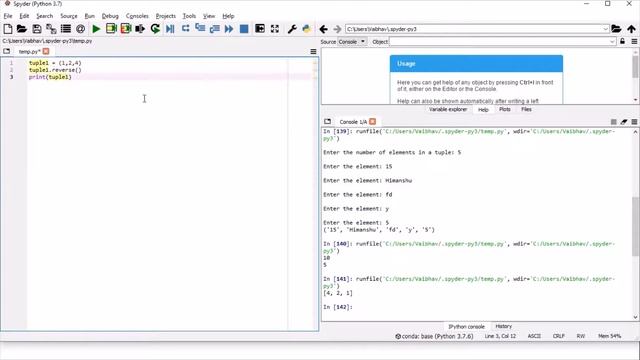Image resolution: width=640 pixels, height=360 pixels.
Task: Click the In [142] console prompt
Action: pyautogui.click(x=338, y=307)
